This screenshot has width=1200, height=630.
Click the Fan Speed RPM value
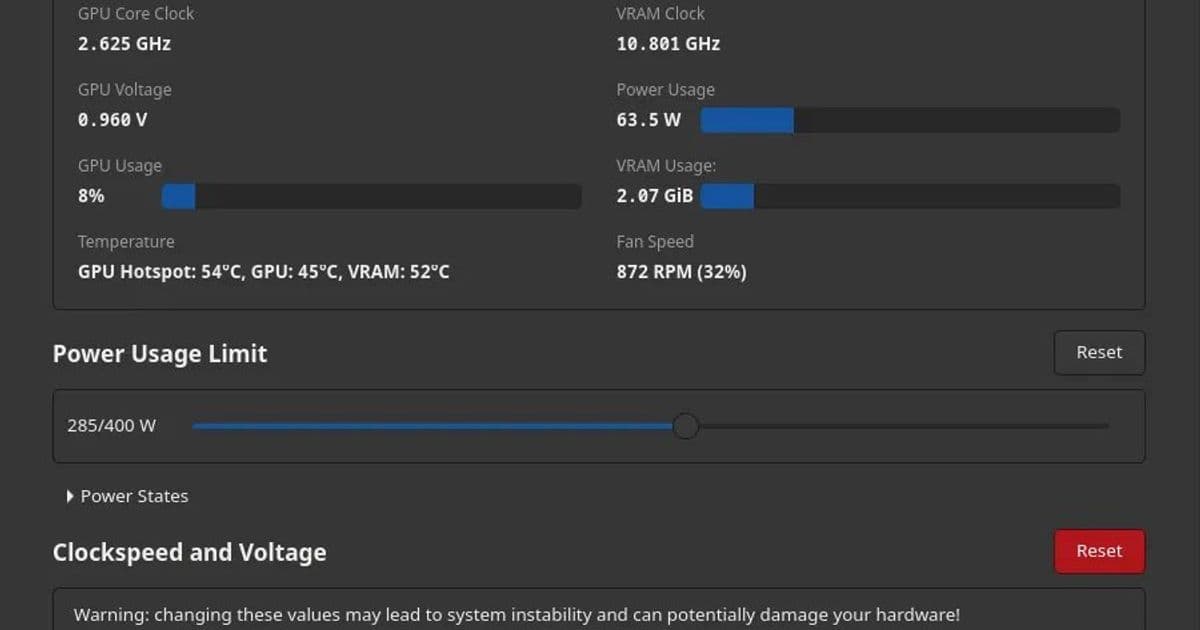point(681,271)
